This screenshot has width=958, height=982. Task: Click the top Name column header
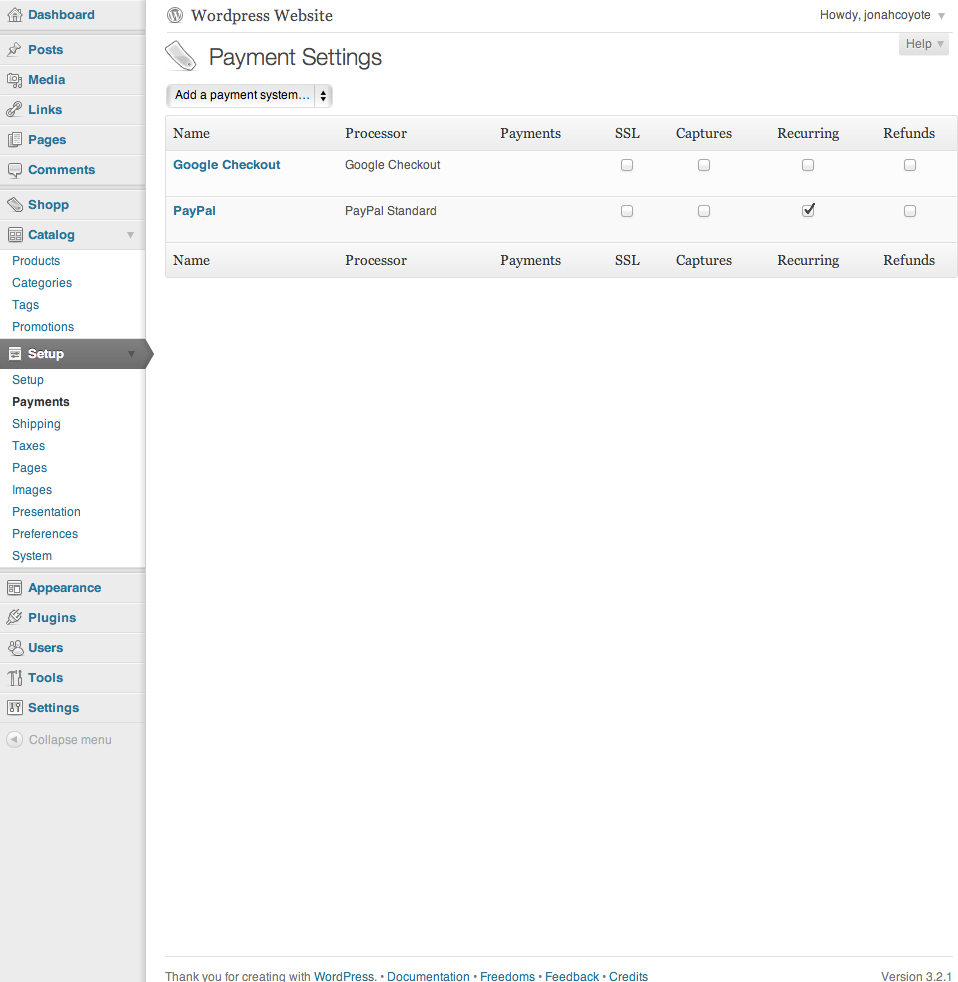[x=192, y=133]
